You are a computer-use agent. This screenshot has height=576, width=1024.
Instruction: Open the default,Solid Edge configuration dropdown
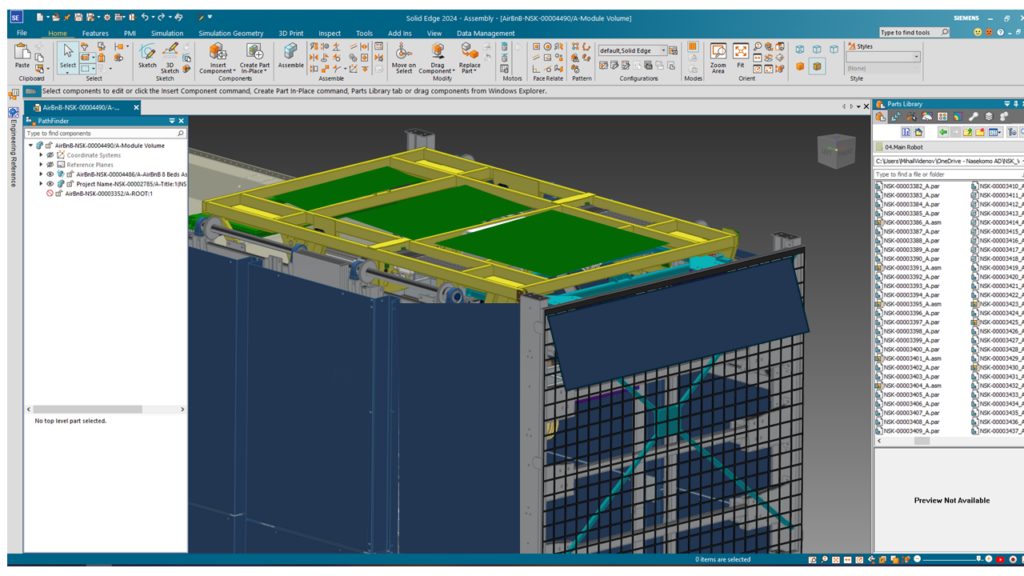tap(664, 50)
